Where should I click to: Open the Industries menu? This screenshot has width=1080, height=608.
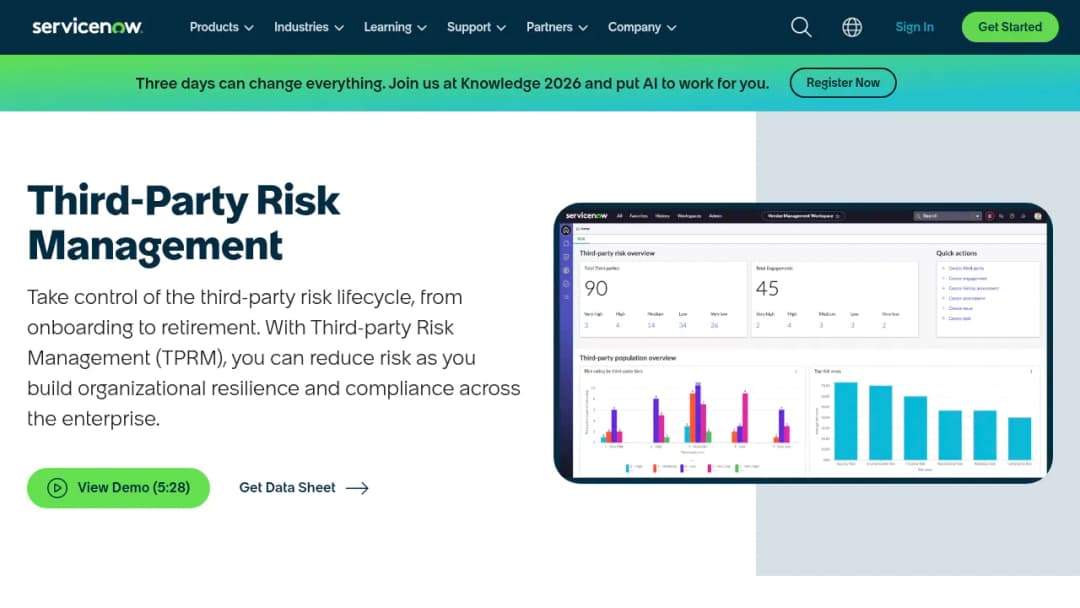[309, 27]
